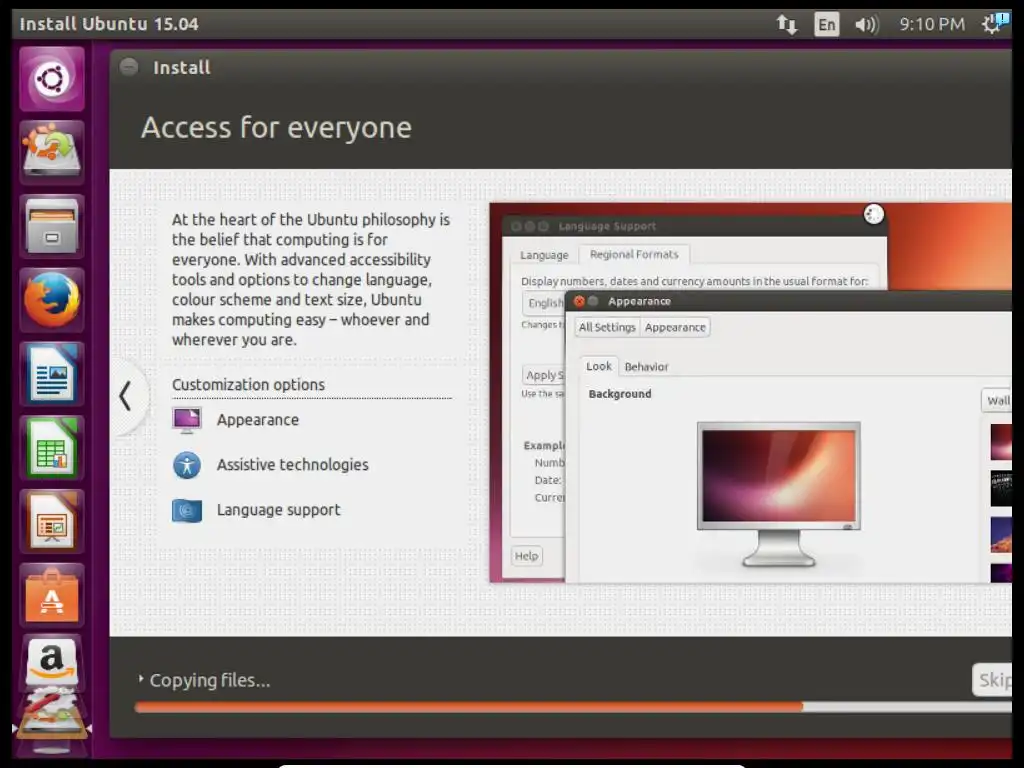Image resolution: width=1024 pixels, height=768 pixels.
Task: Select the dark black wallpaper thumbnail
Action: (1001, 488)
